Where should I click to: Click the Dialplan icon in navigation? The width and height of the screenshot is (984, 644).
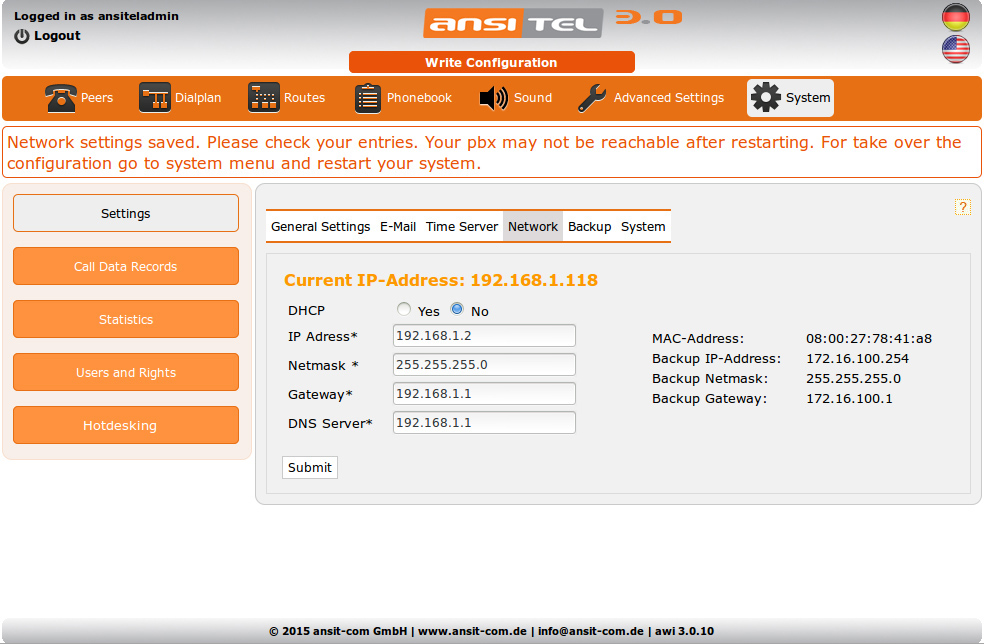[x=155, y=98]
